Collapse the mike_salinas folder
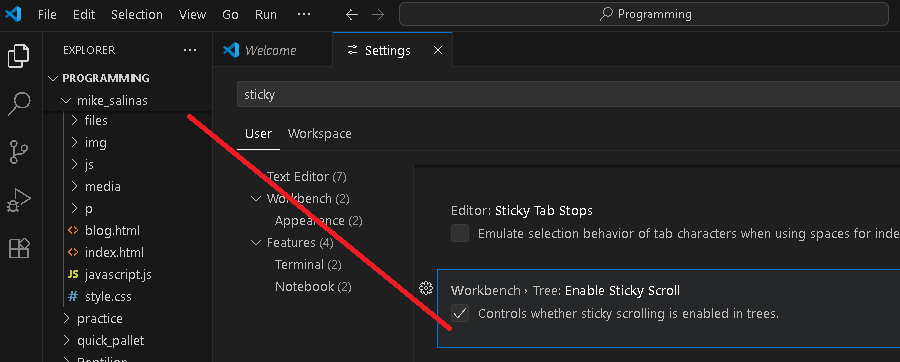This screenshot has width=900, height=362. pos(66,100)
